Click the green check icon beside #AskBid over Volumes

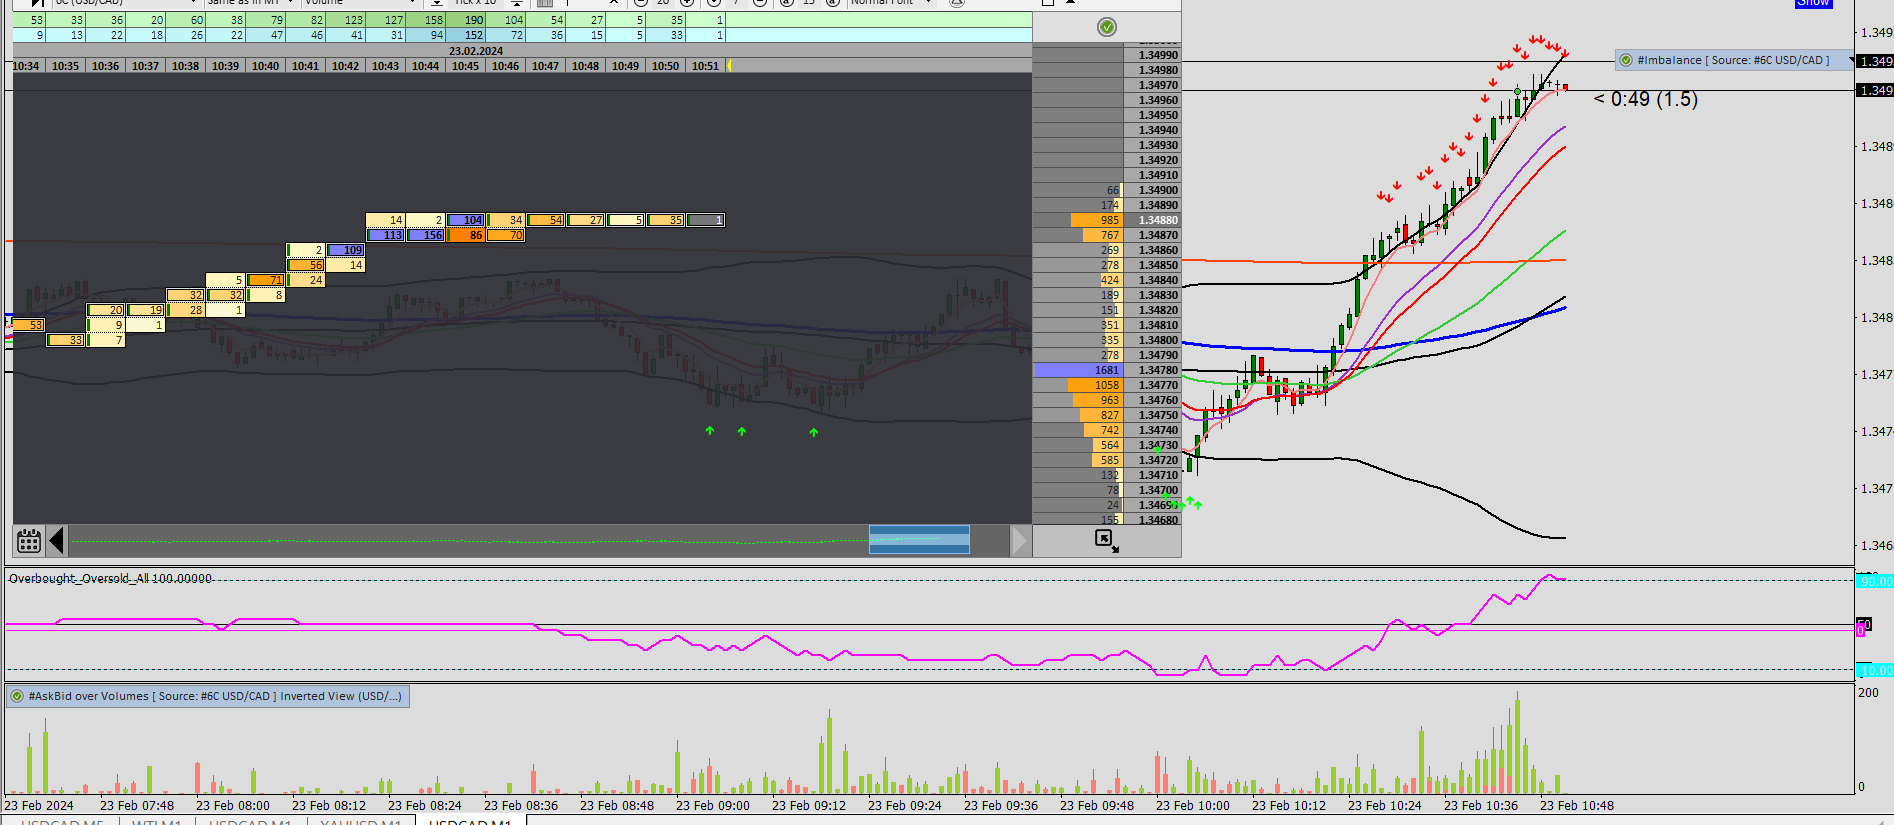coord(17,696)
